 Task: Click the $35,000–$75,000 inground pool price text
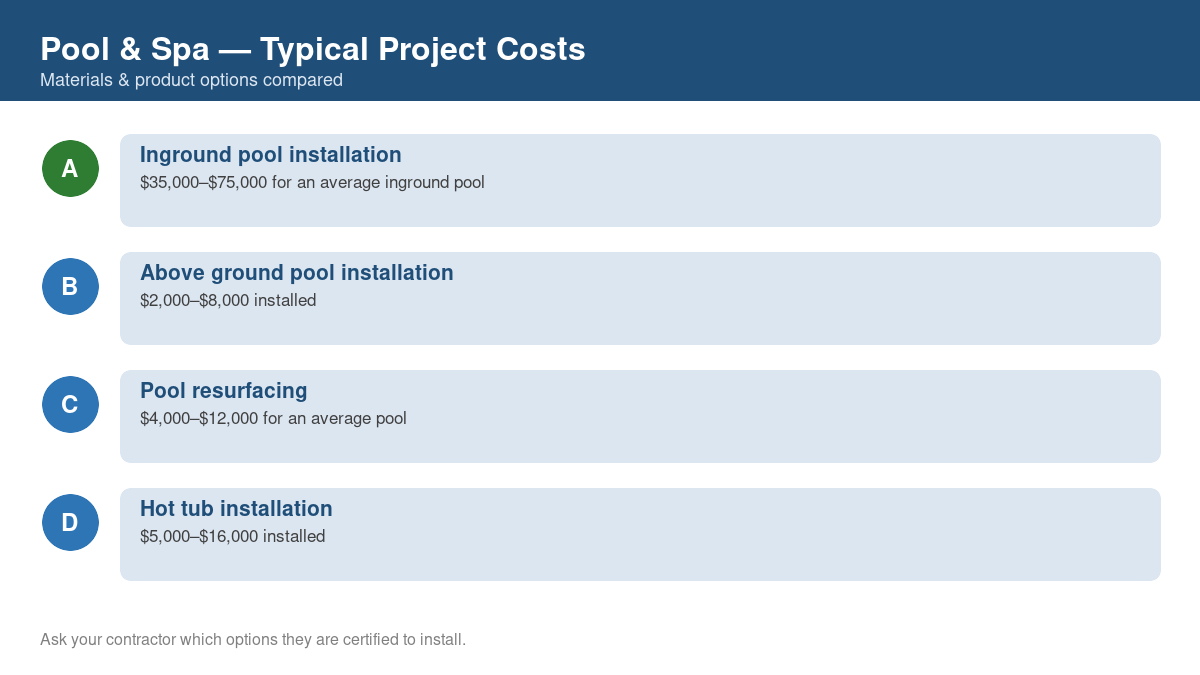tap(312, 183)
